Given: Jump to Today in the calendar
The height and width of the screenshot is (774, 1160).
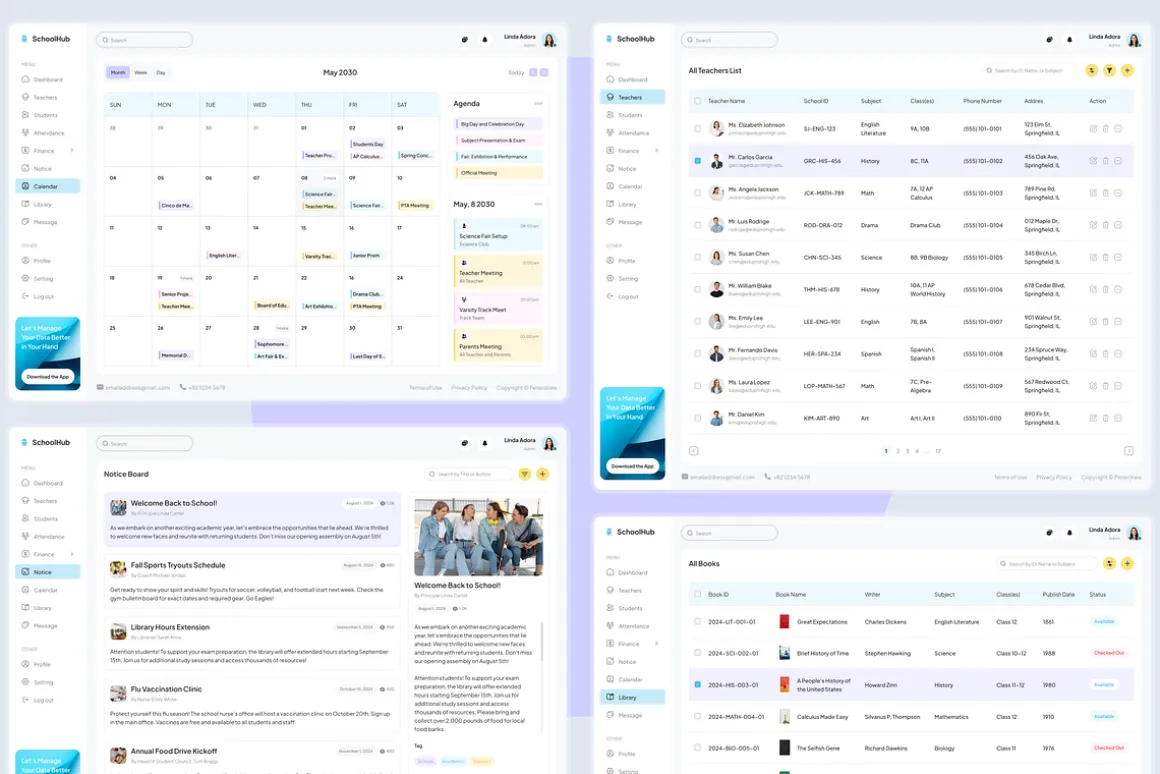Looking at the screenshot, I should coord(516,73).
